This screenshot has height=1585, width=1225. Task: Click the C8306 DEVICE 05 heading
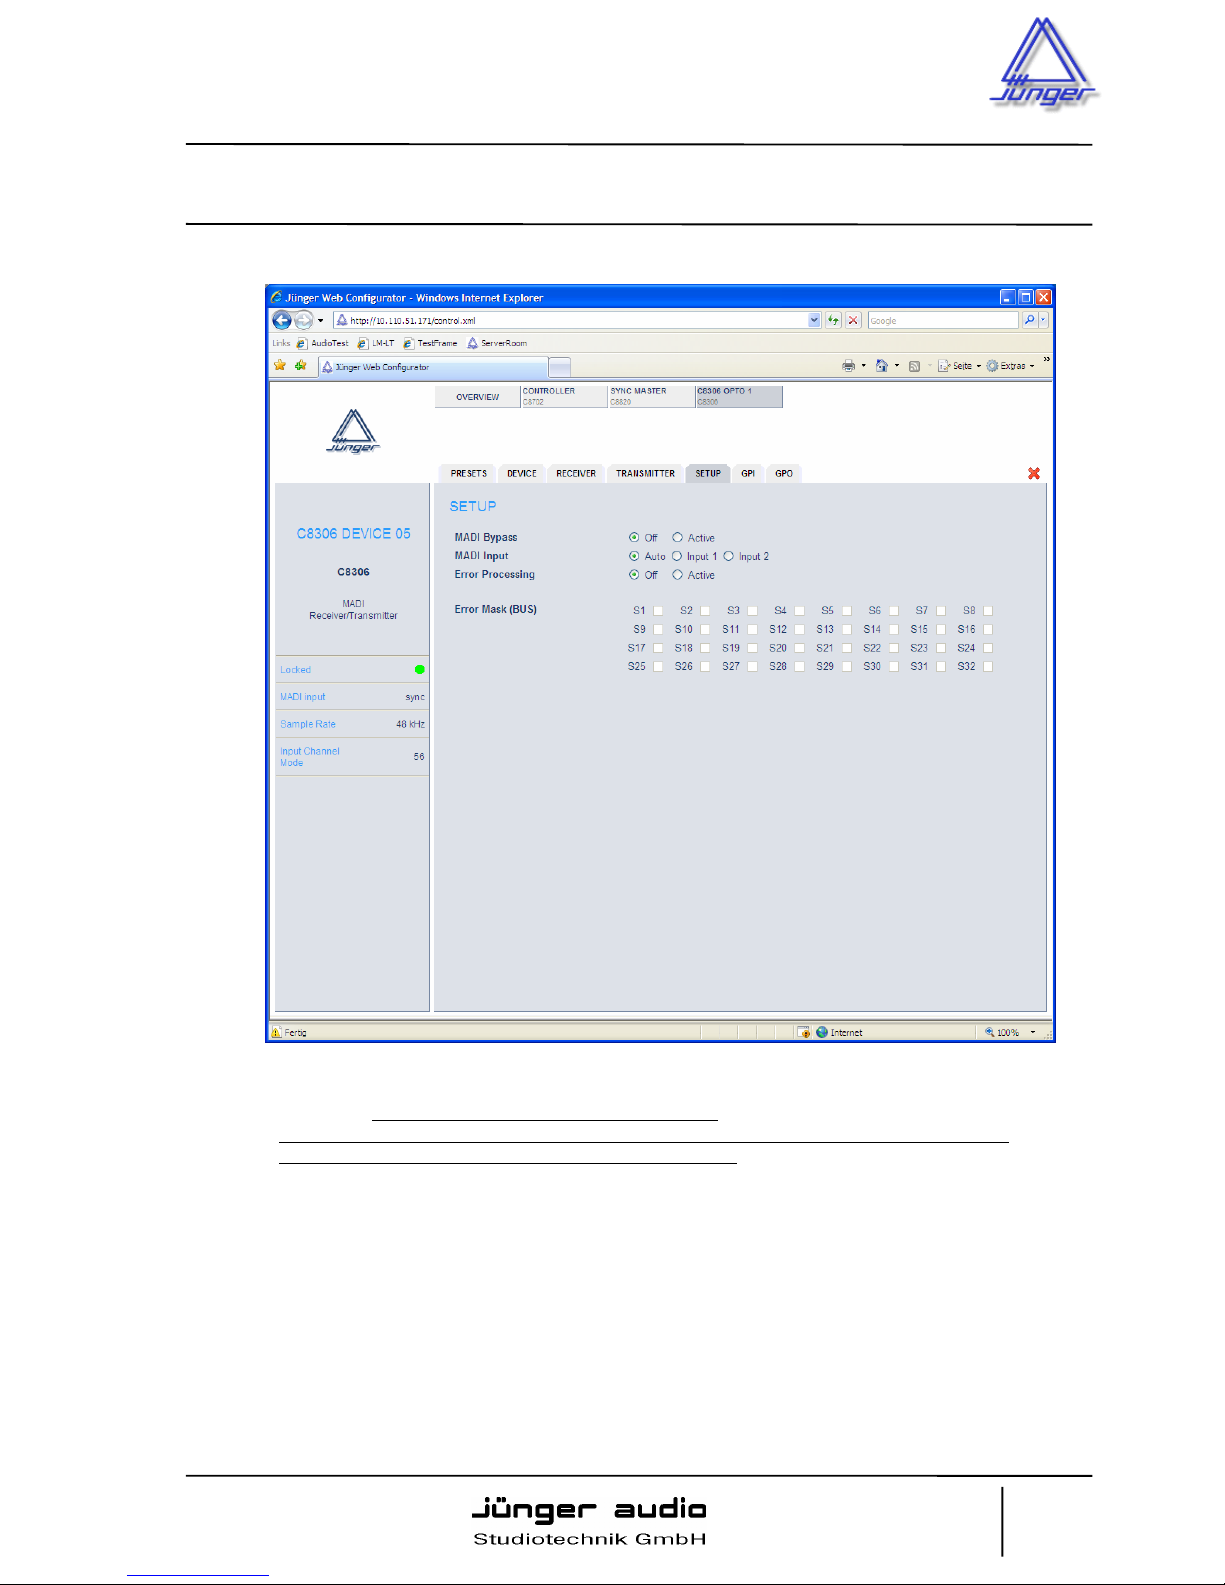click(353, 534)
